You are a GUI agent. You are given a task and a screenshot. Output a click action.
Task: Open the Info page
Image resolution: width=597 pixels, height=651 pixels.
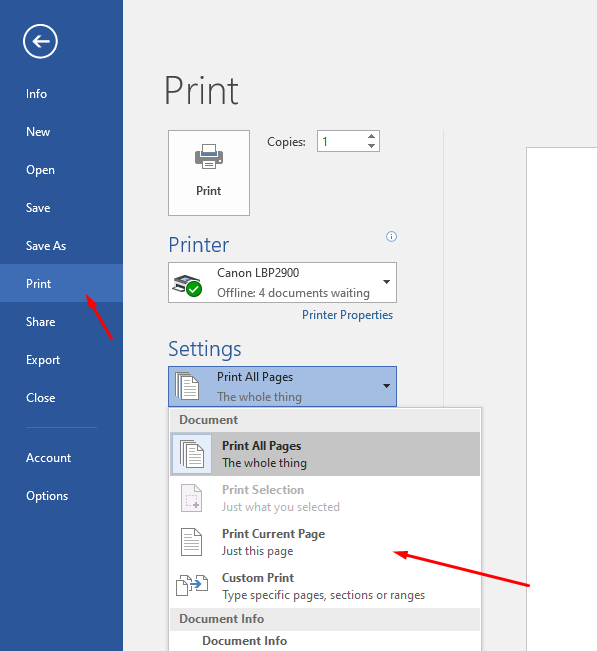click(37, 94)
